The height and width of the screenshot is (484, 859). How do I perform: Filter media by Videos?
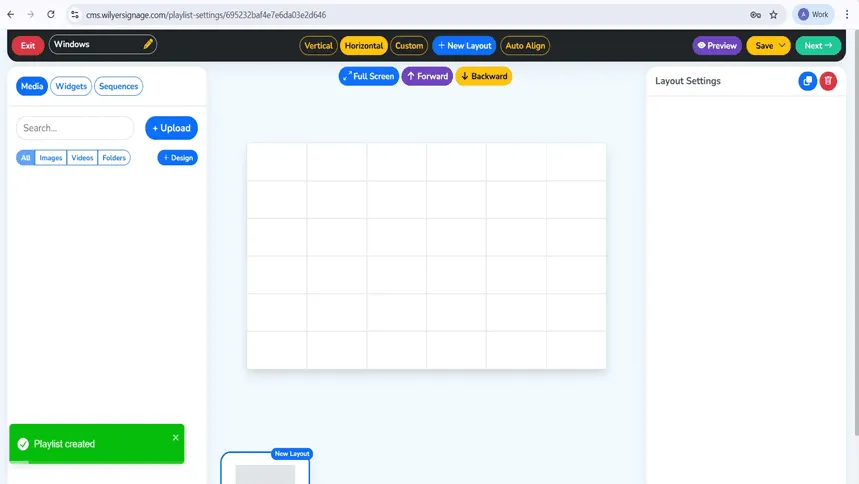pos(82,158)
